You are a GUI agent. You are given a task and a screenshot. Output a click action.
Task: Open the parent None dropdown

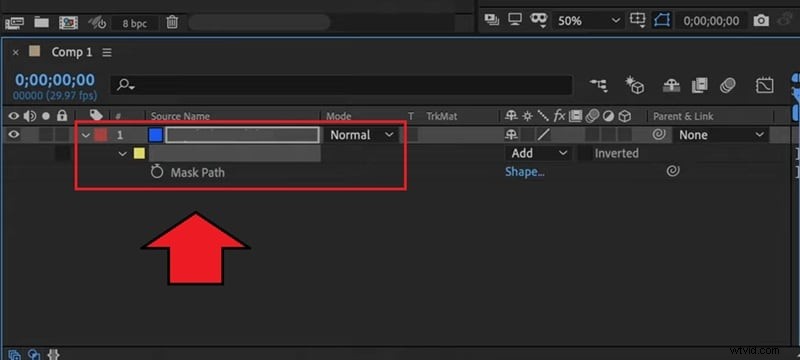721,135
